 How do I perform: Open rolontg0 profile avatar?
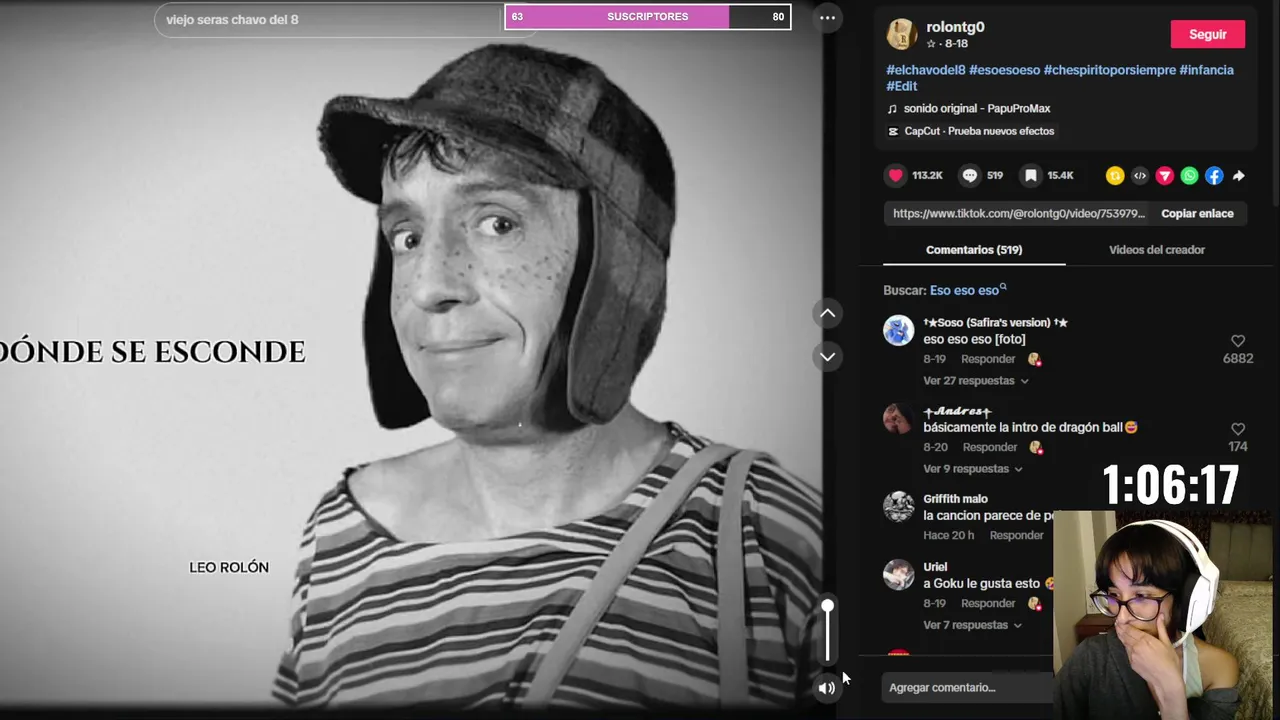coord(902,34)
